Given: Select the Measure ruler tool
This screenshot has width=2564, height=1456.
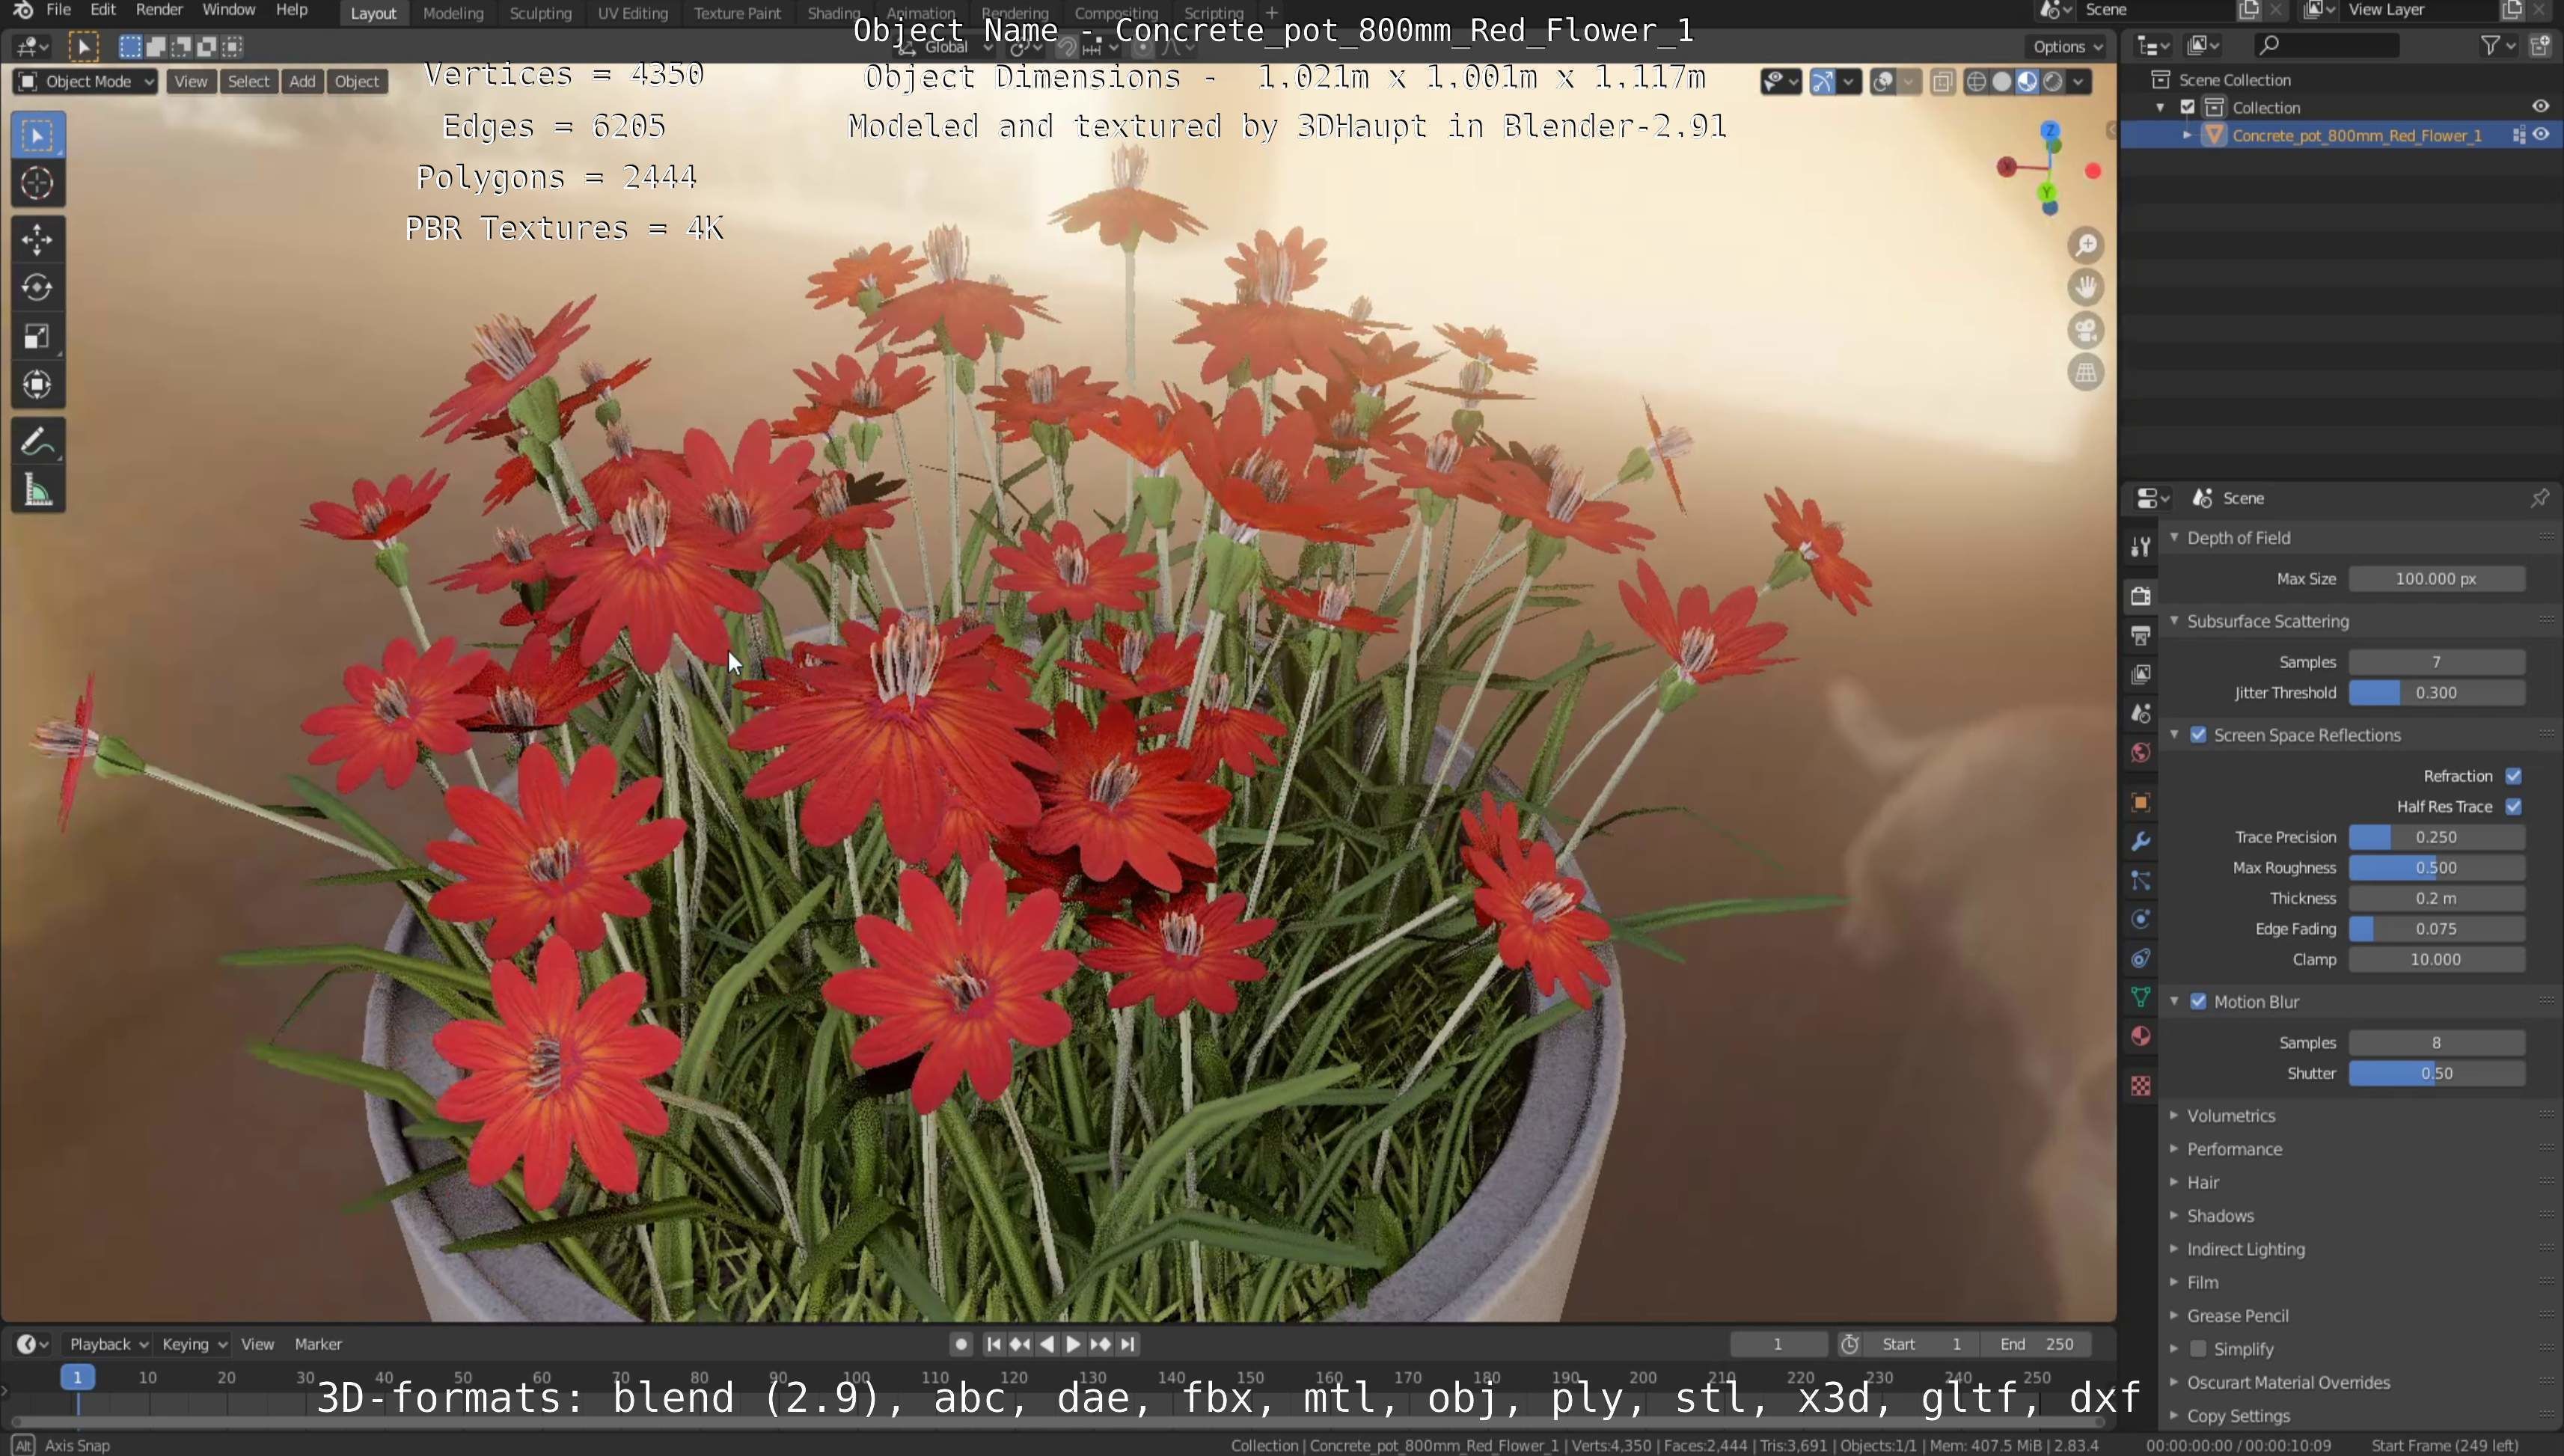Looking at the screenshot, I should coord(37,489).
